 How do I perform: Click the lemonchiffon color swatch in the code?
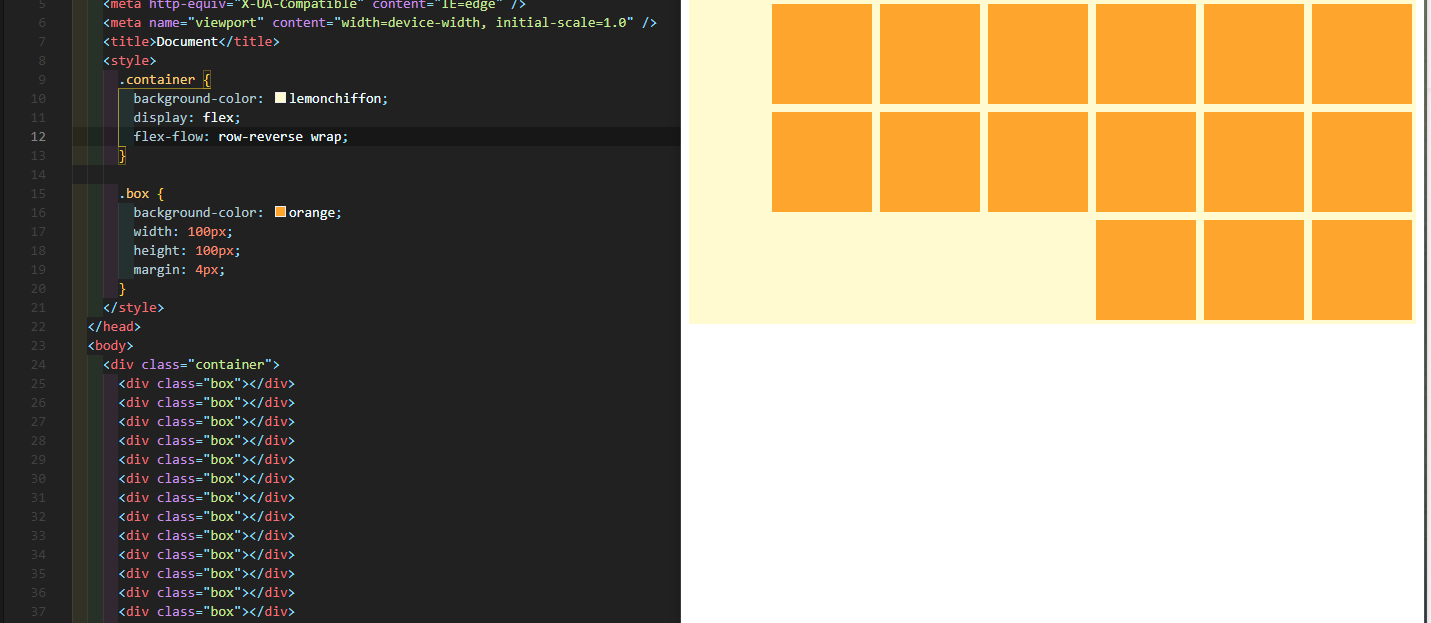click(280, 98)
